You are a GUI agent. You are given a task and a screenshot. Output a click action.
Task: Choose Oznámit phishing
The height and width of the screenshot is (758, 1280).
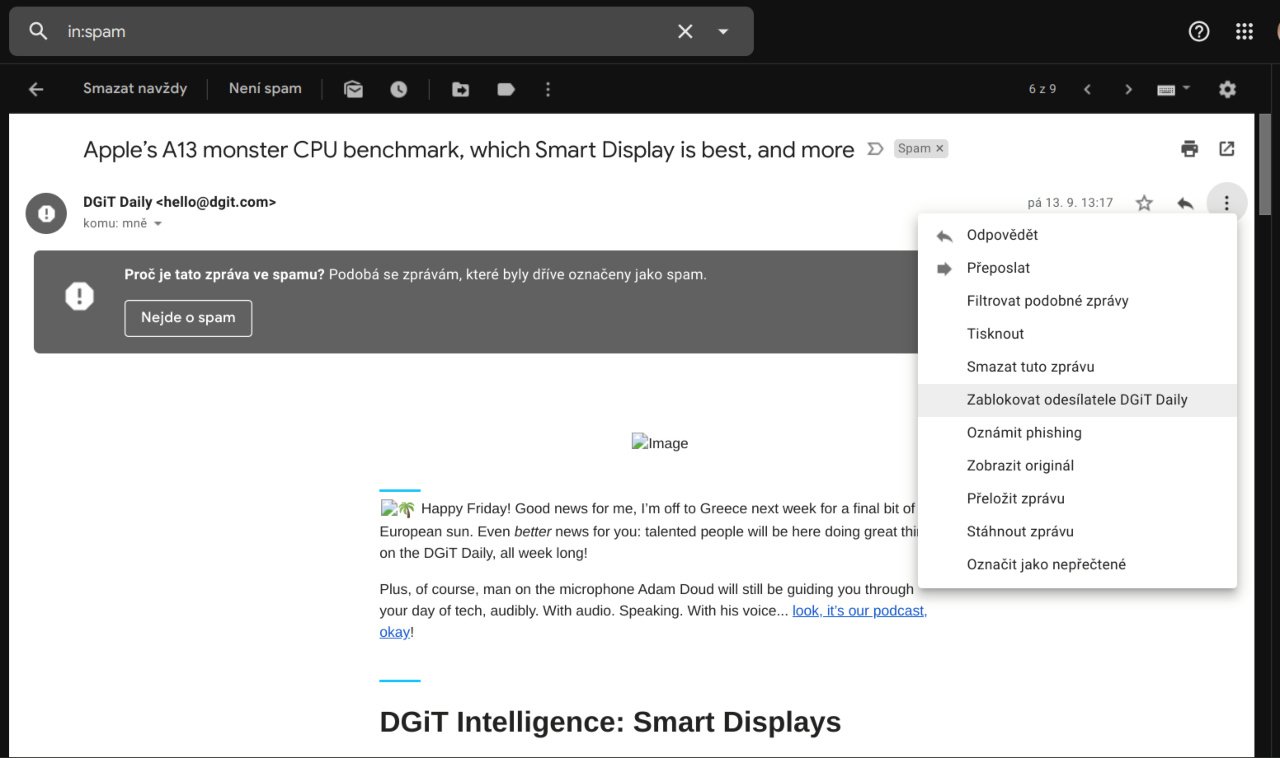[x=1077, y=433]
